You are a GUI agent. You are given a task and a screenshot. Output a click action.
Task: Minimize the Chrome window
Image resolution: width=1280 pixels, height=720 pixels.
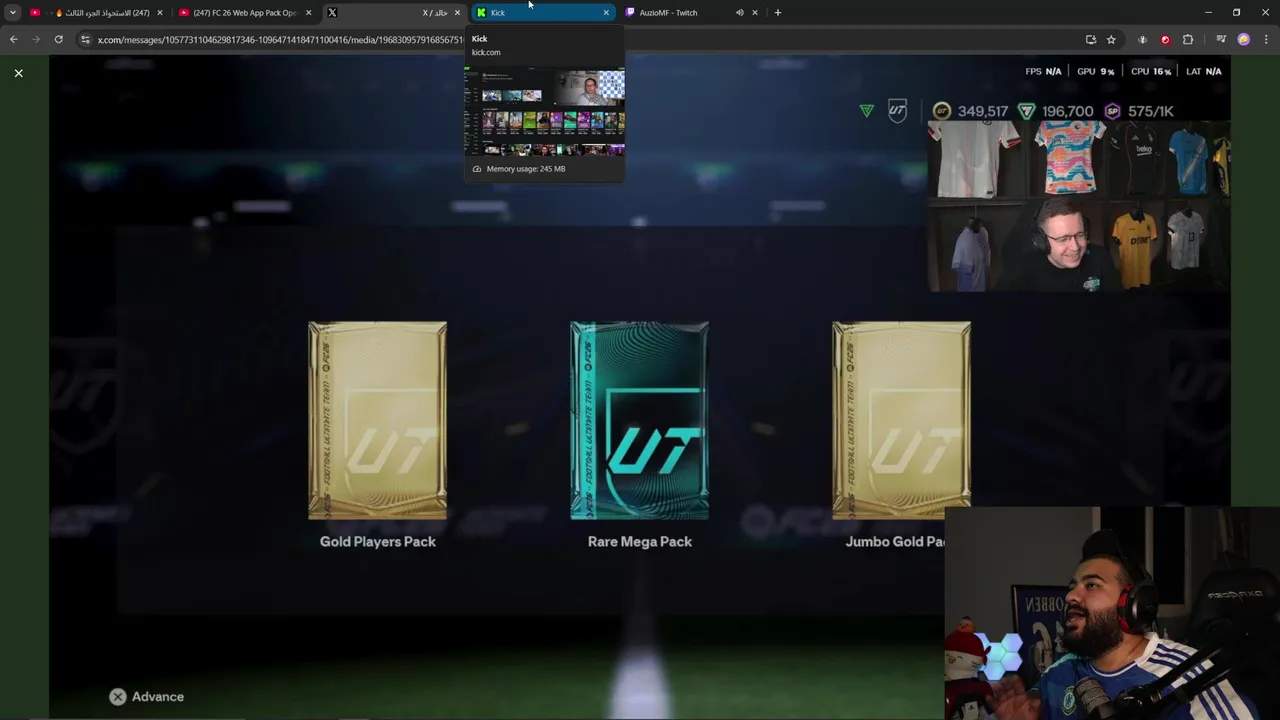pos(1208,13)
